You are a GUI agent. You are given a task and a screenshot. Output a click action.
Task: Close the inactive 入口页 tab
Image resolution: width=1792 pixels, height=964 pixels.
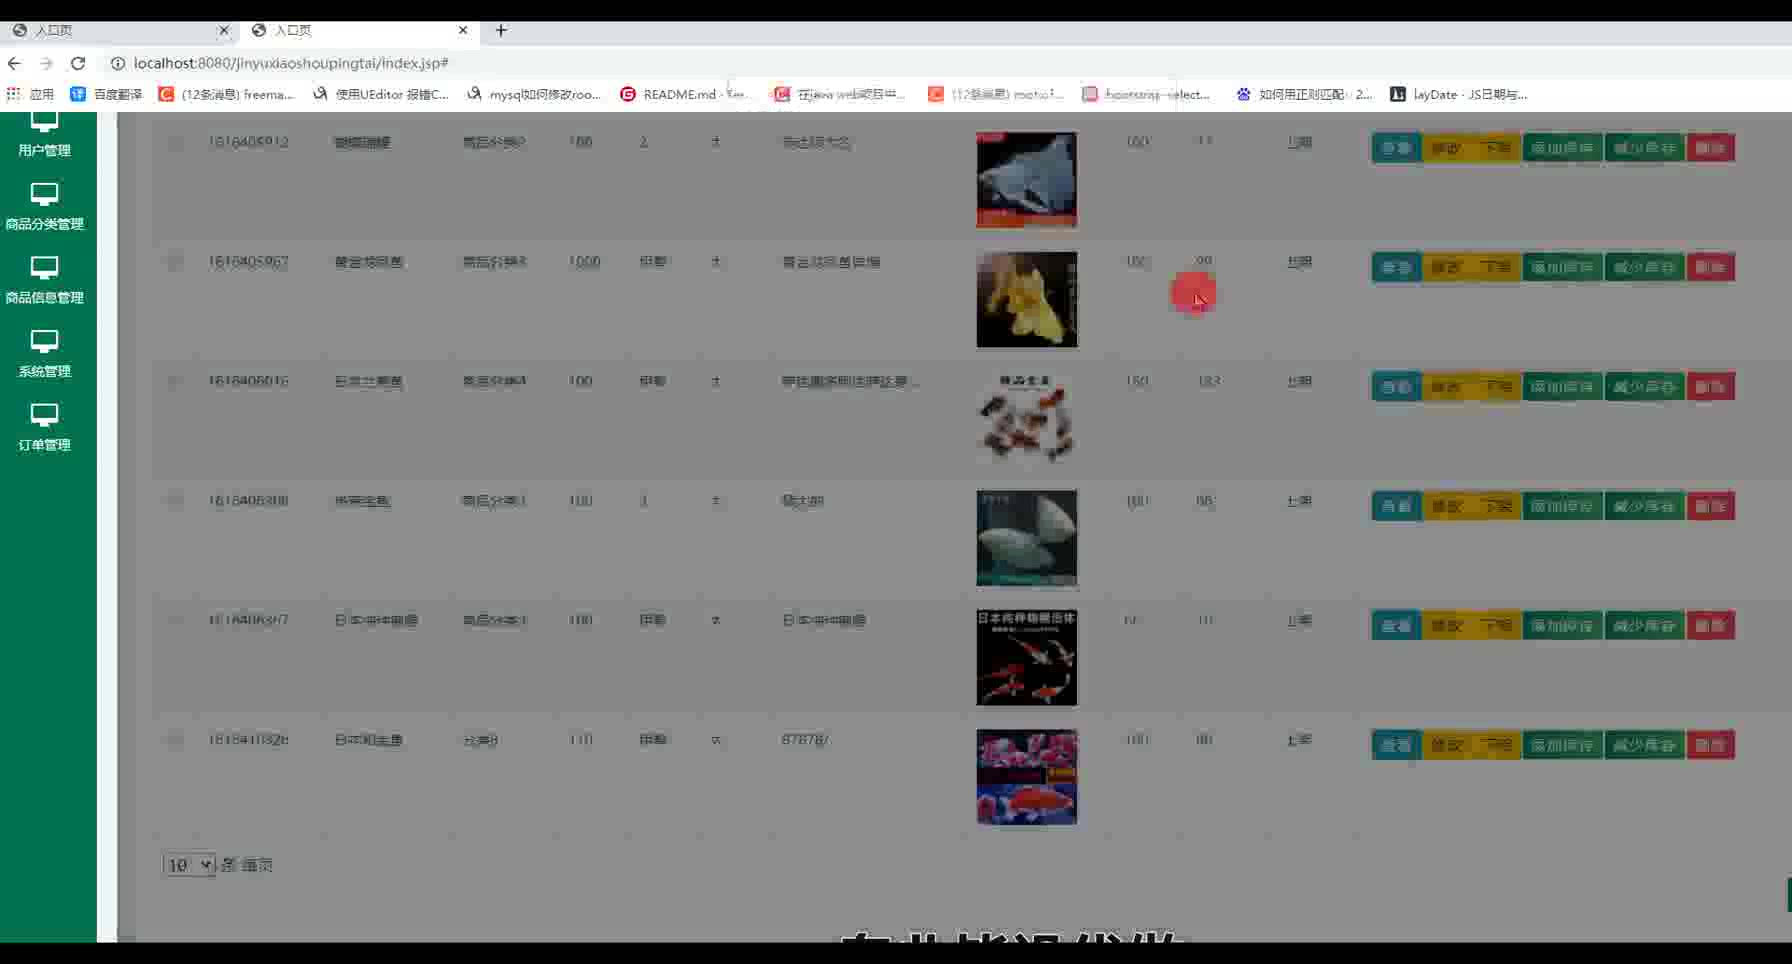pyautogui.click(x=224, y=30)
